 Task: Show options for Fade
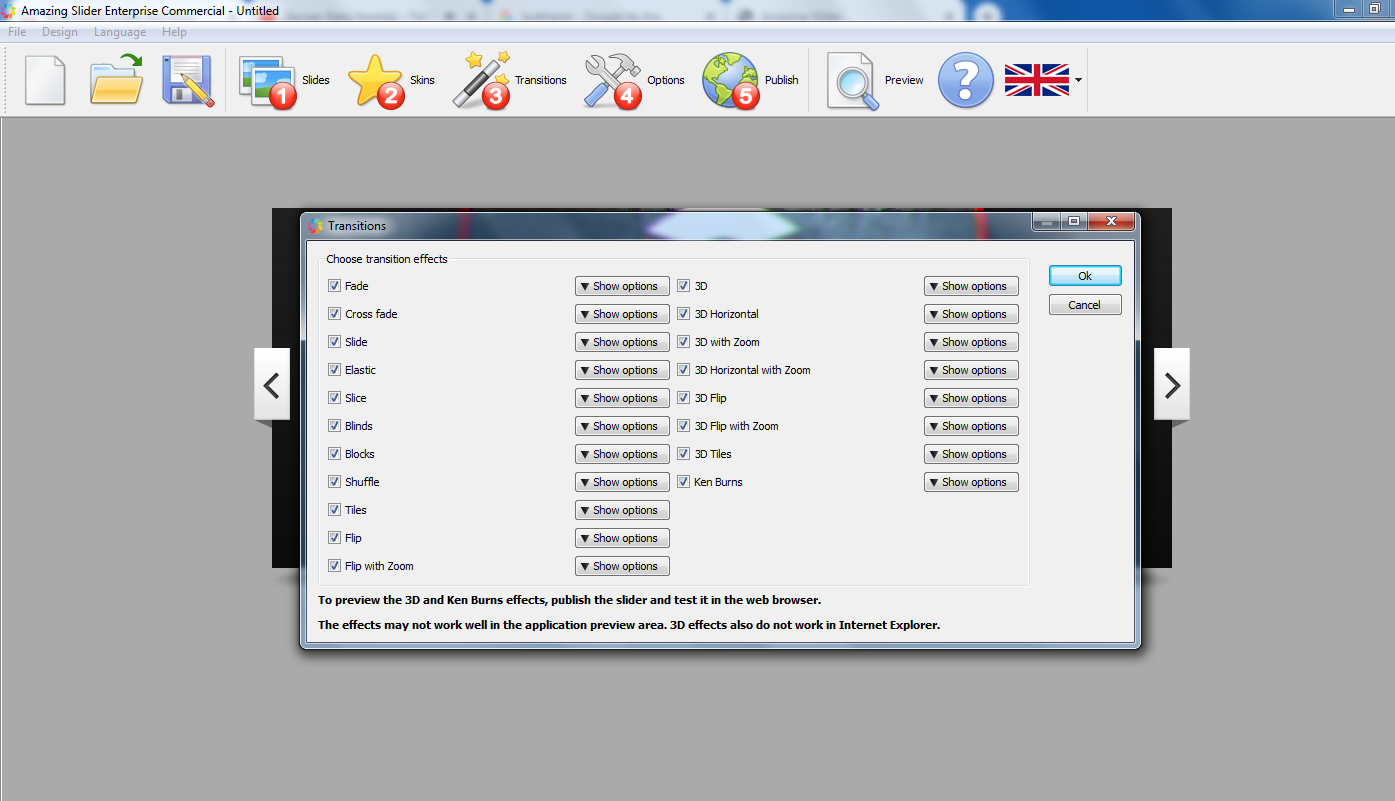pos(622,286)
